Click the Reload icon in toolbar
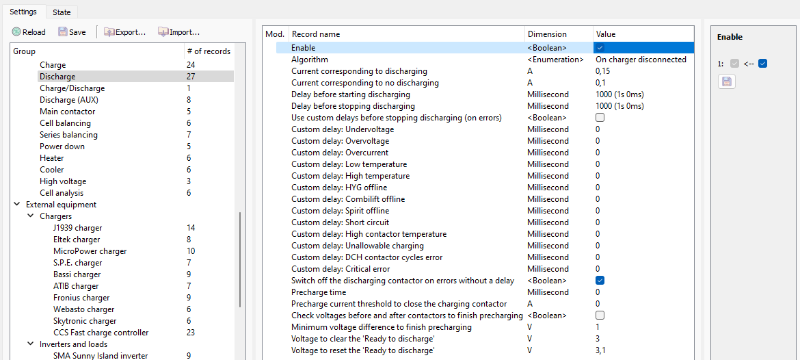The width and height of the screenshot is (800, 360). click(16, 32)
